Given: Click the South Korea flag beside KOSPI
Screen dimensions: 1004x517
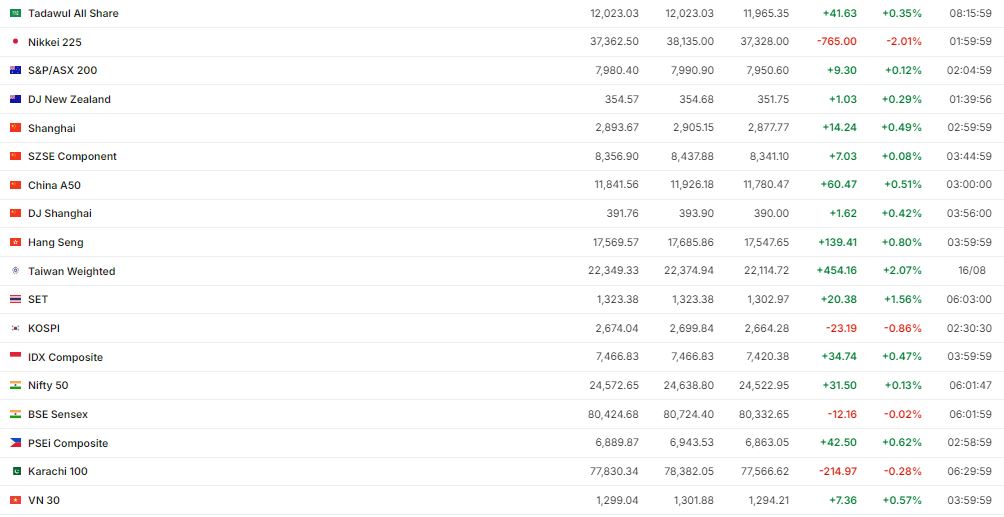Looking at the screenshot, I should tap(15, 328).
